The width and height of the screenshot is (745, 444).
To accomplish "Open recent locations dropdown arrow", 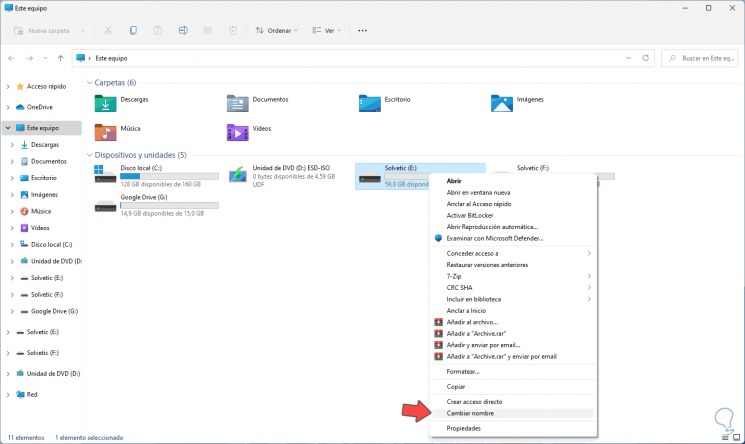I will 45,58.
